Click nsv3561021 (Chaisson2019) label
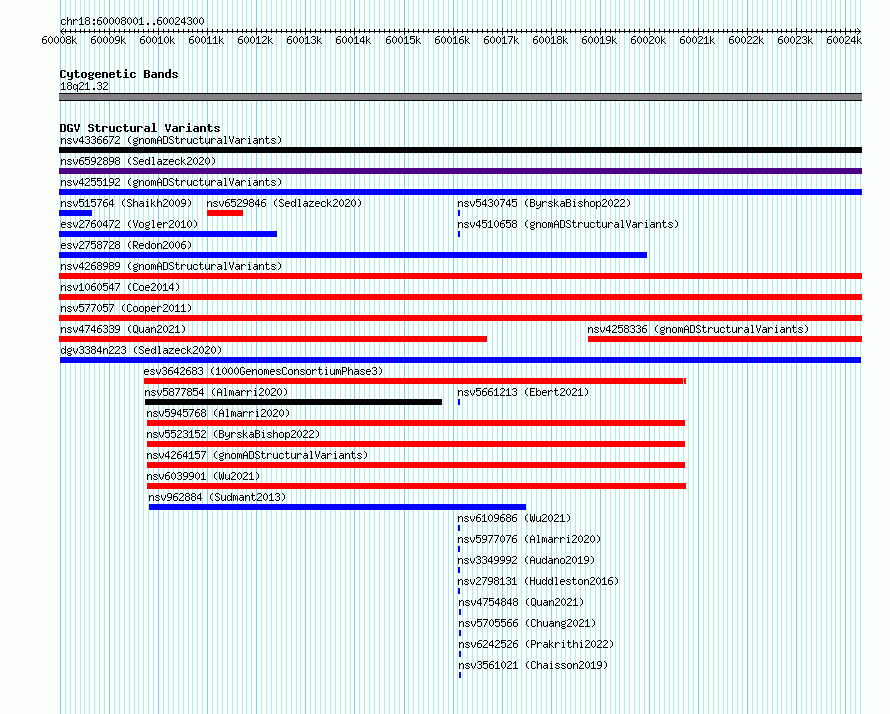890x714 pixels. [x=533, y=665]
